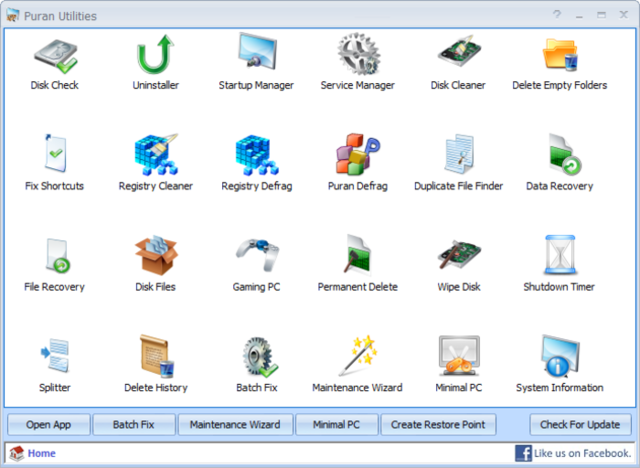Click the "Wipe Disk" label text

point(459,287)
